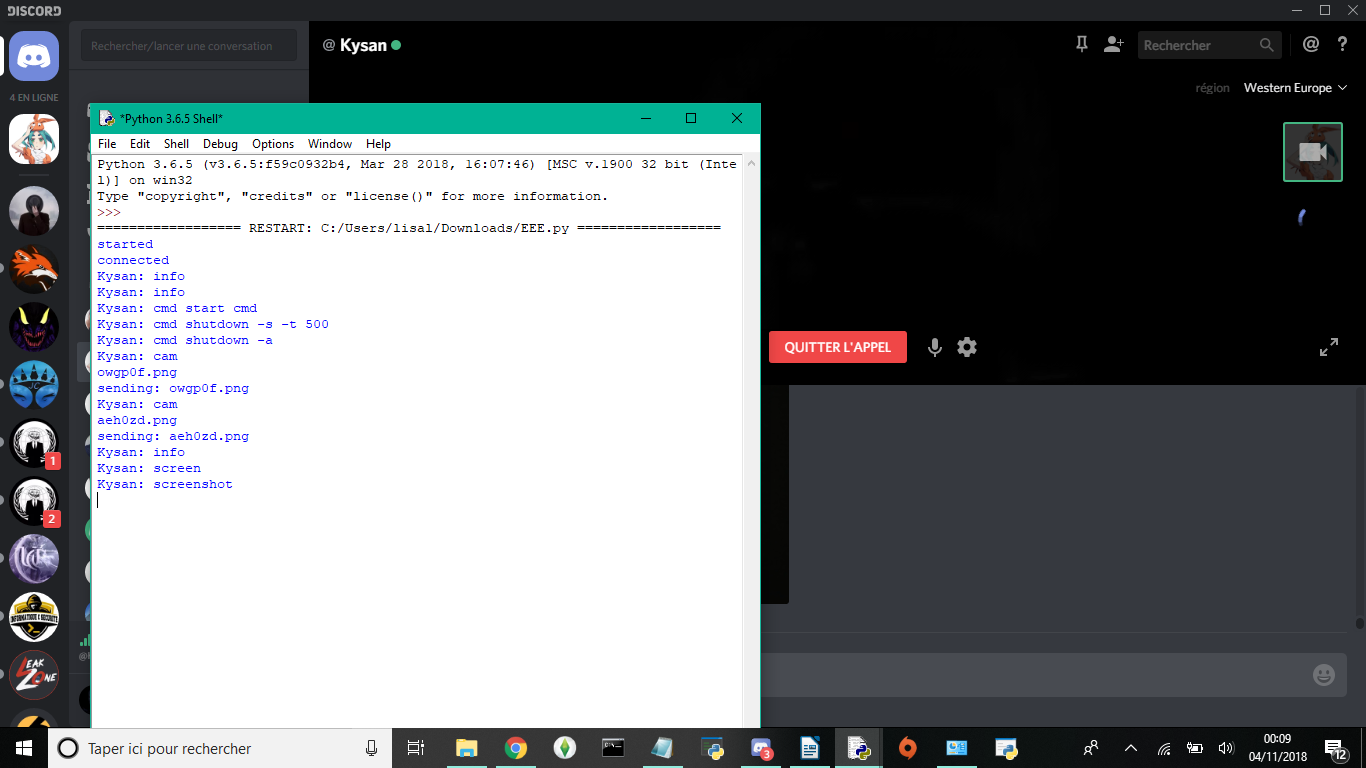The width and height of the screenshot is (1366, 768).
Task: Open taskbar People icon
Action: tap(1091, 747)
